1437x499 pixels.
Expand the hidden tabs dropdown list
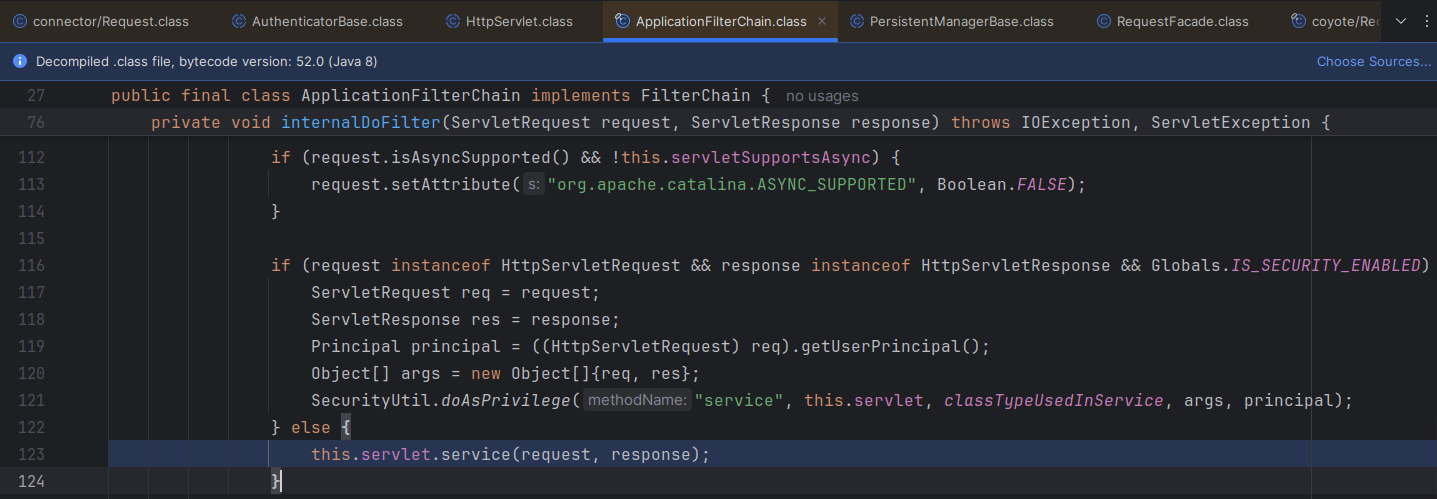point(1399,21)
